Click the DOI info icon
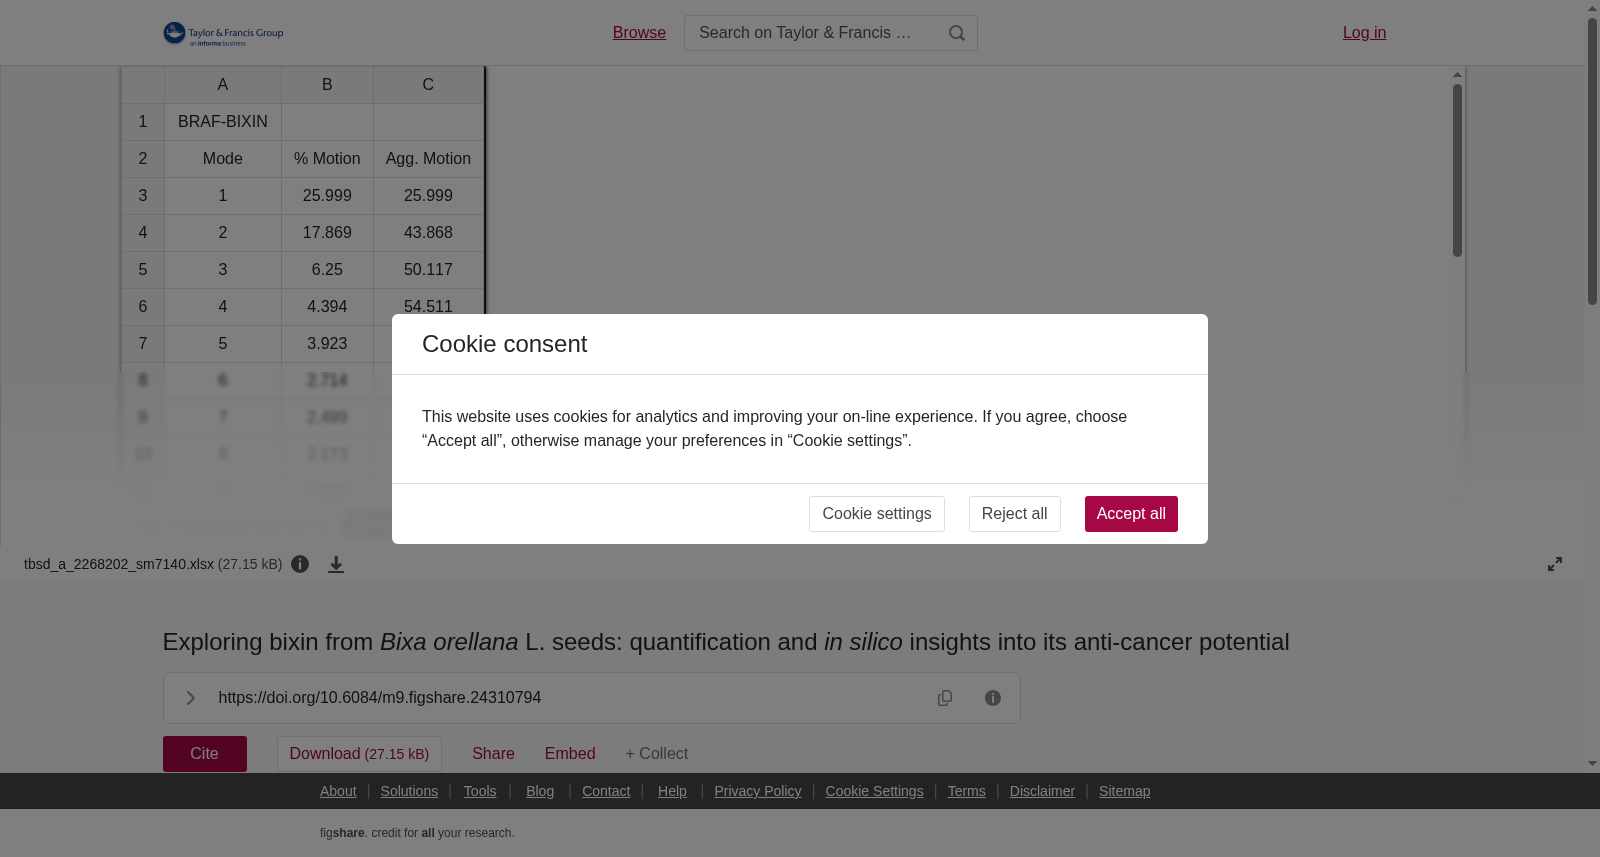This screenshot has height=857, width=1600. pyautogui.click(x=993, y=698)
